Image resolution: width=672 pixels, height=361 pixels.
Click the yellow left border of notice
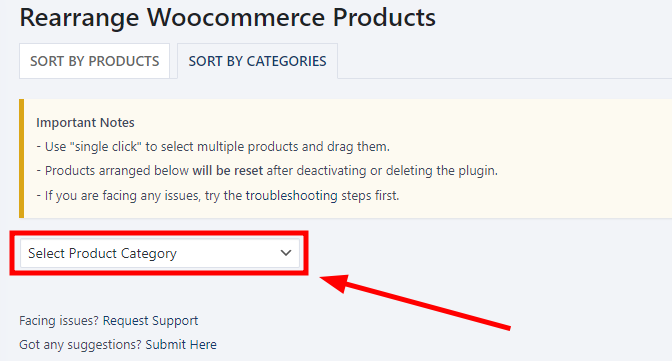point(21,159)
